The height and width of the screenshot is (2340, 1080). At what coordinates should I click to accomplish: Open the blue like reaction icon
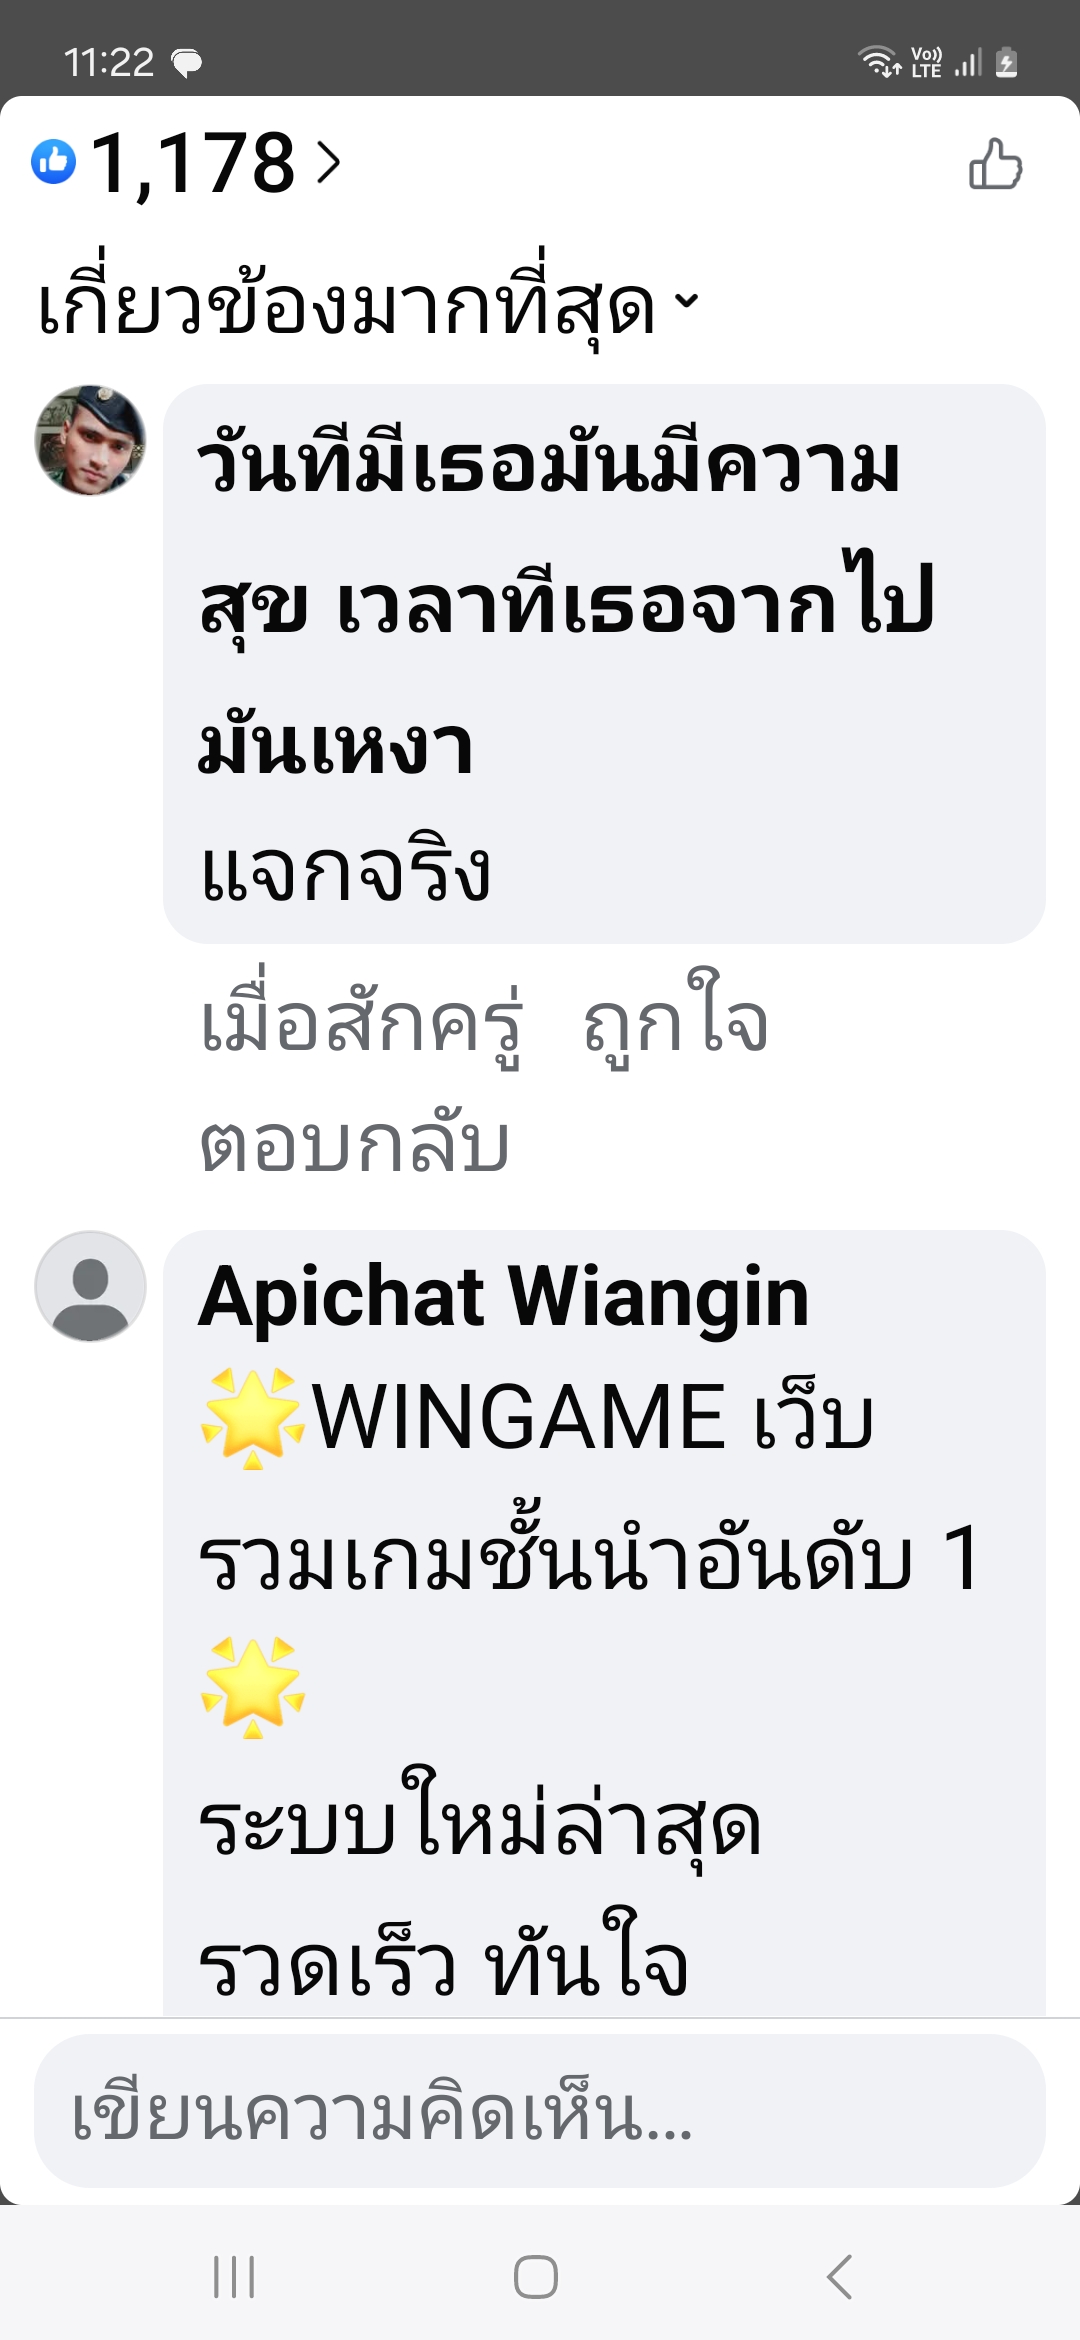point(54,162)
